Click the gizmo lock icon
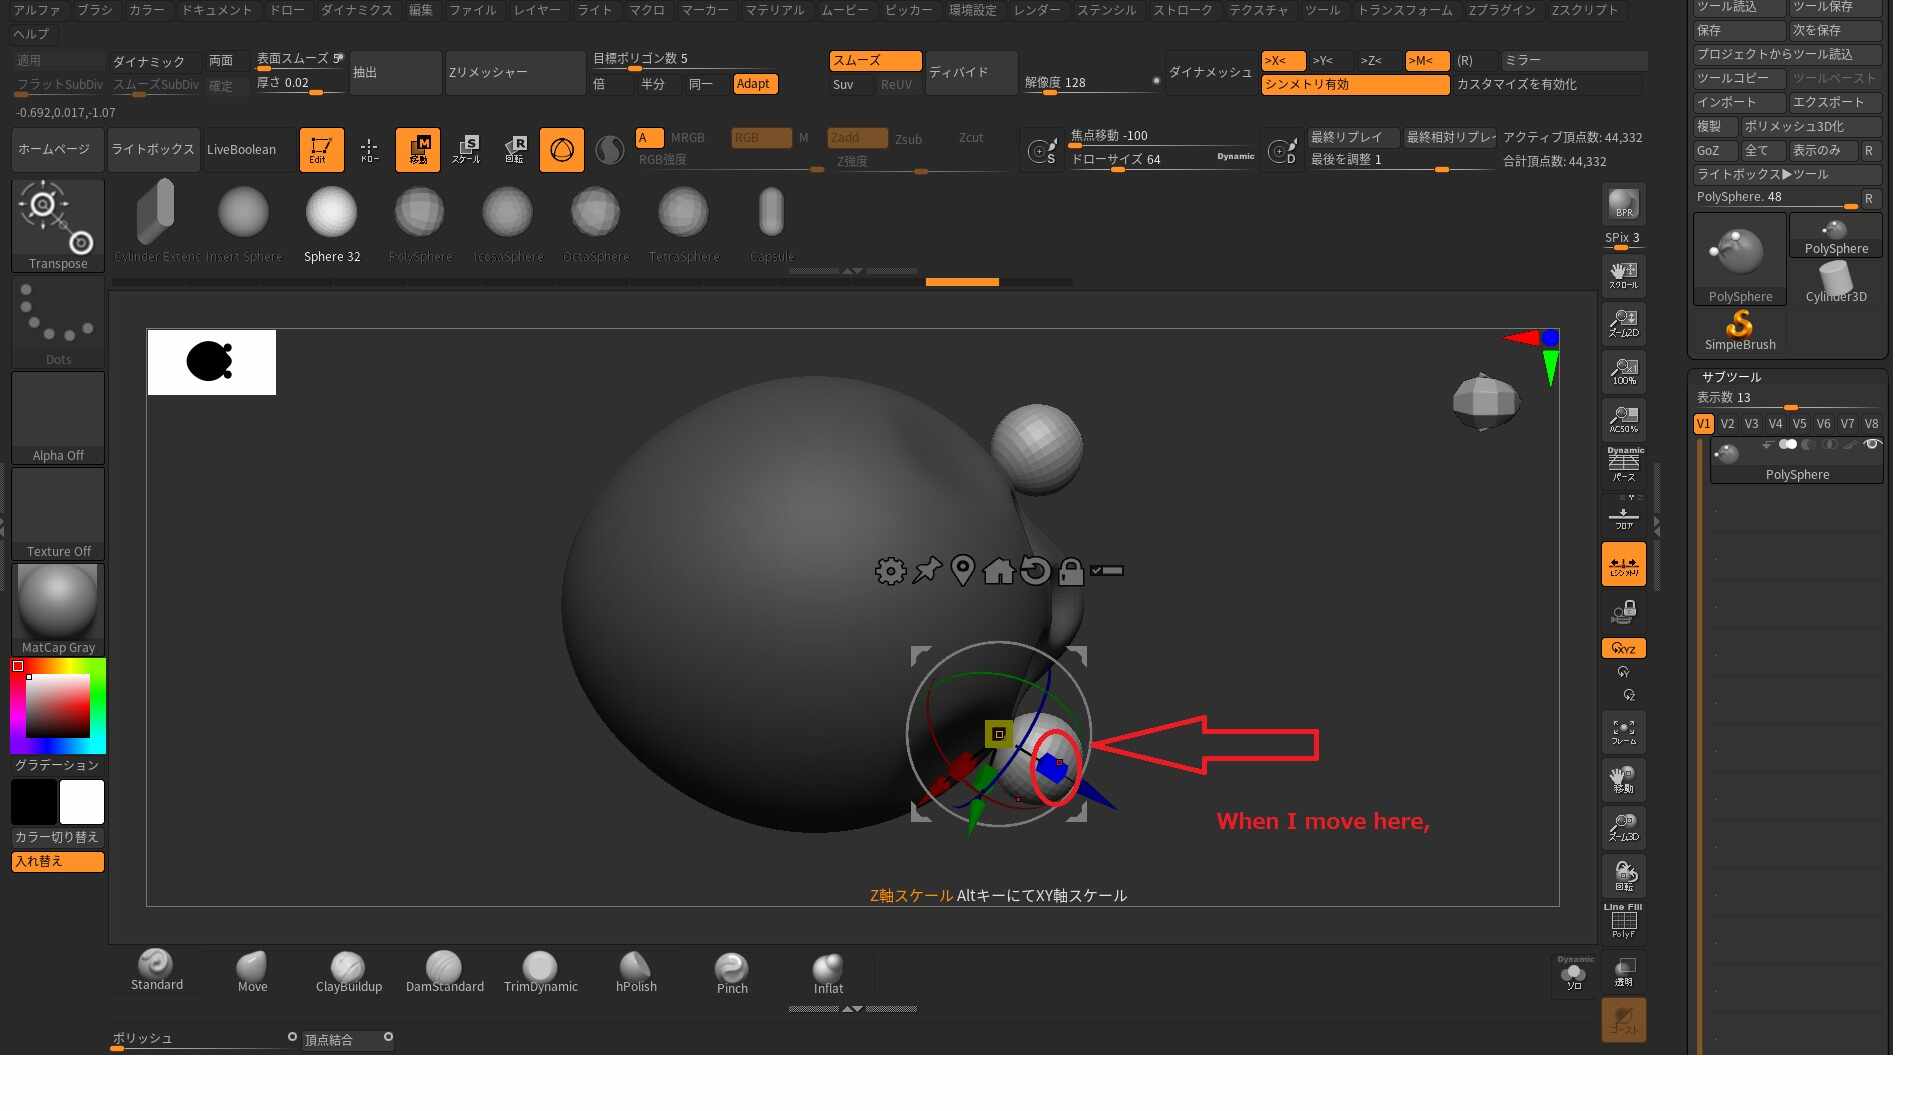 point(1071,571)
